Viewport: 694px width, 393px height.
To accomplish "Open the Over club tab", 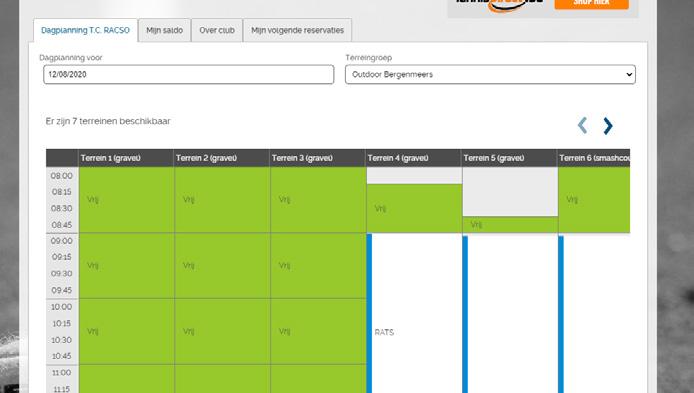I will point(217,30).
